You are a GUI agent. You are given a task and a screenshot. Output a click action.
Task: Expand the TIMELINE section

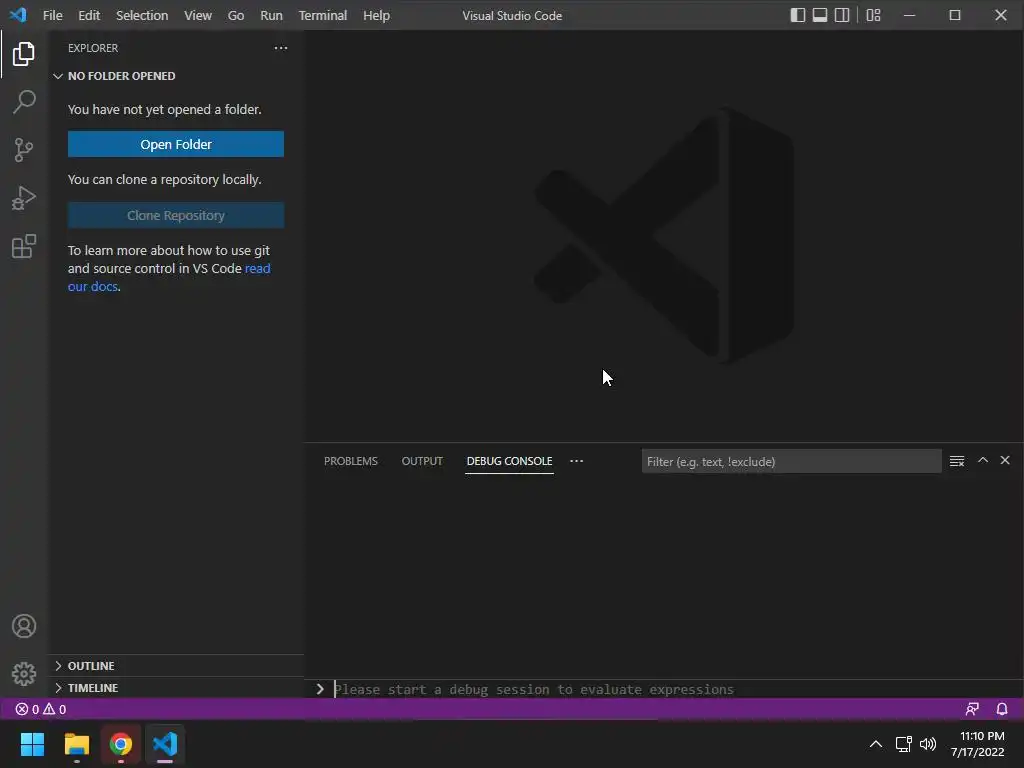coord(176,688)
